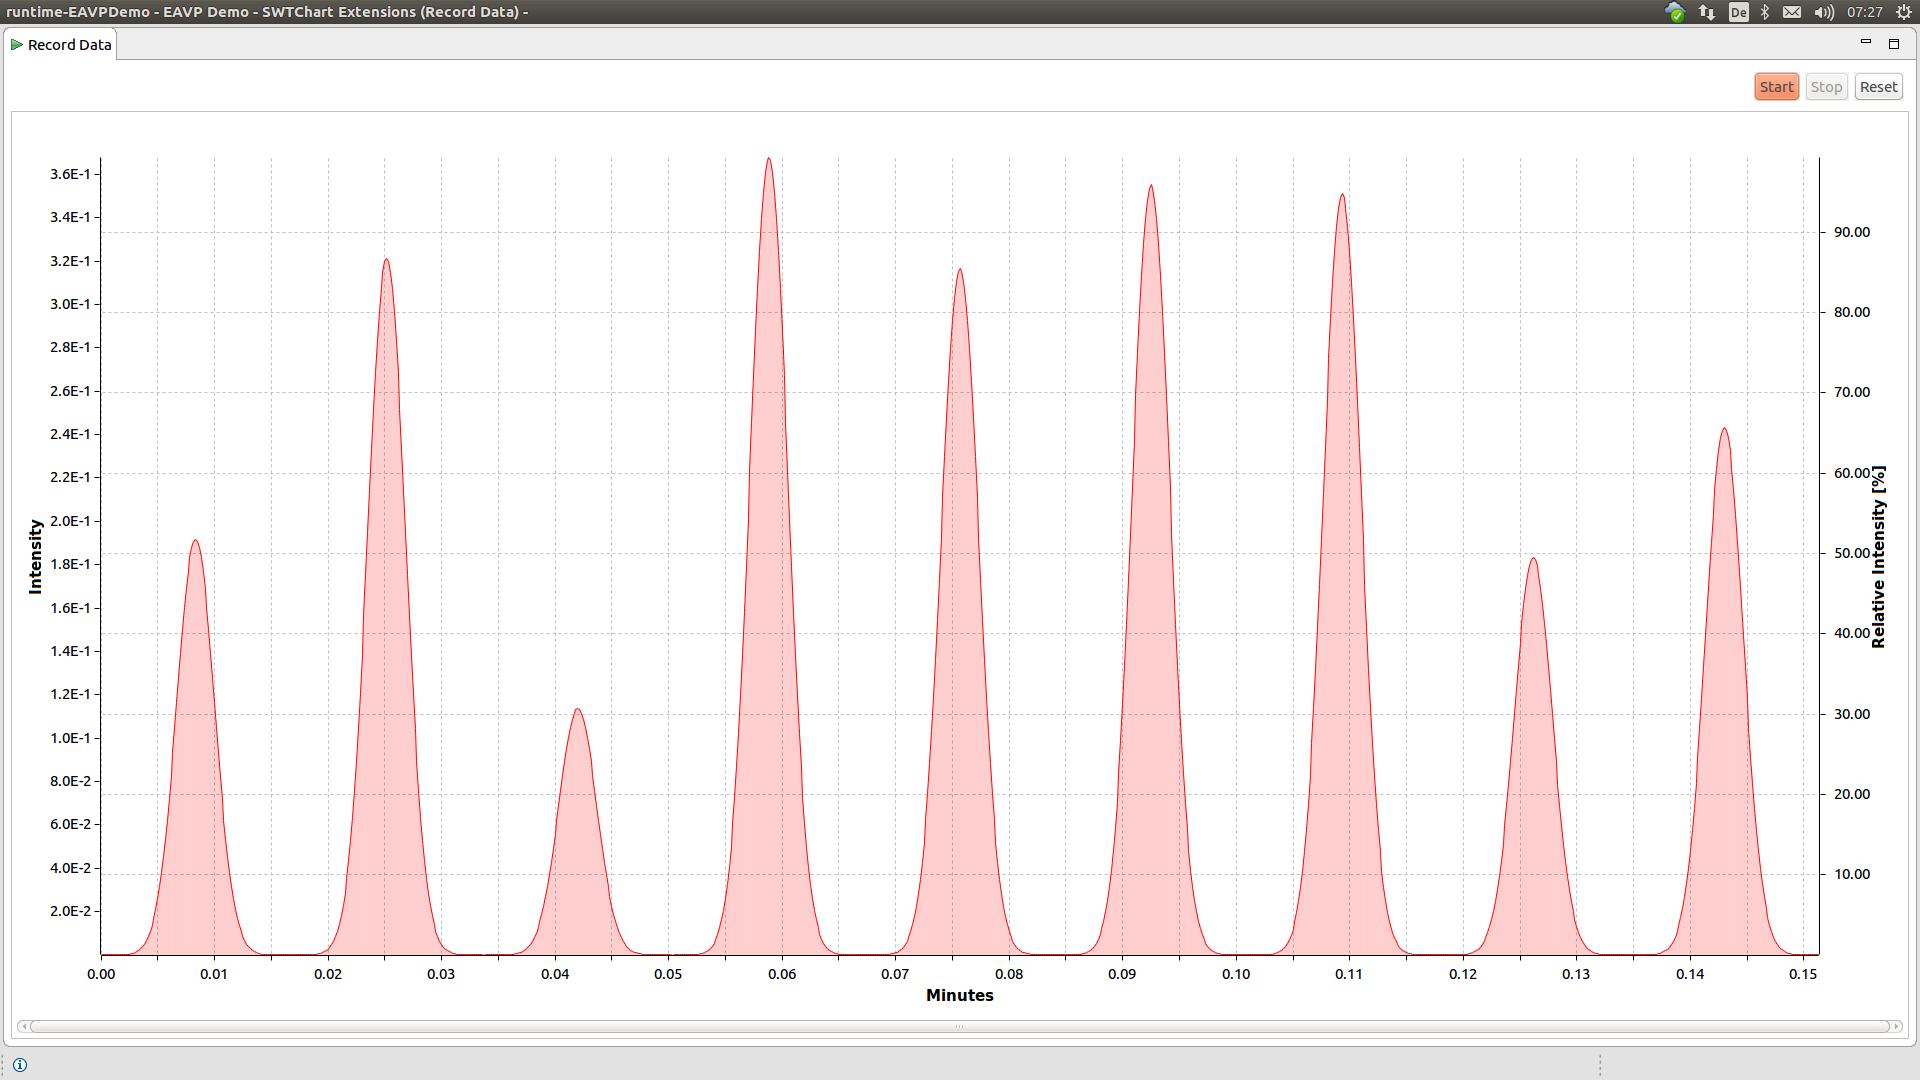Open the keyboard layout De indicator
The width and height of the screenshot is (1920, 1080).
click(x=1739, y=12)
